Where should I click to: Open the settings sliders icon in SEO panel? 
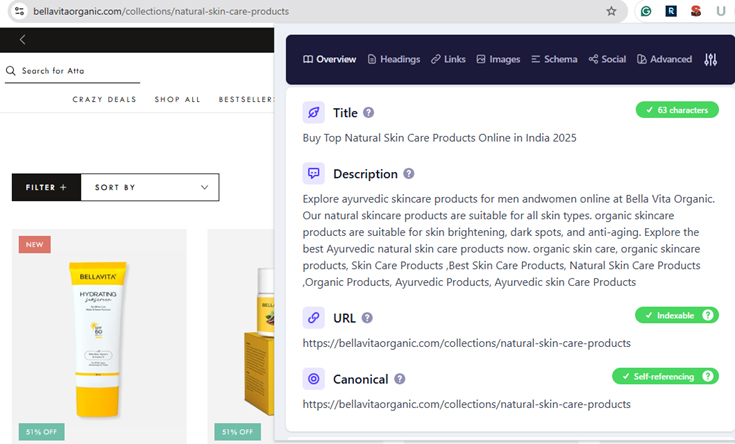pyautogui.click(x=711, y=60)
